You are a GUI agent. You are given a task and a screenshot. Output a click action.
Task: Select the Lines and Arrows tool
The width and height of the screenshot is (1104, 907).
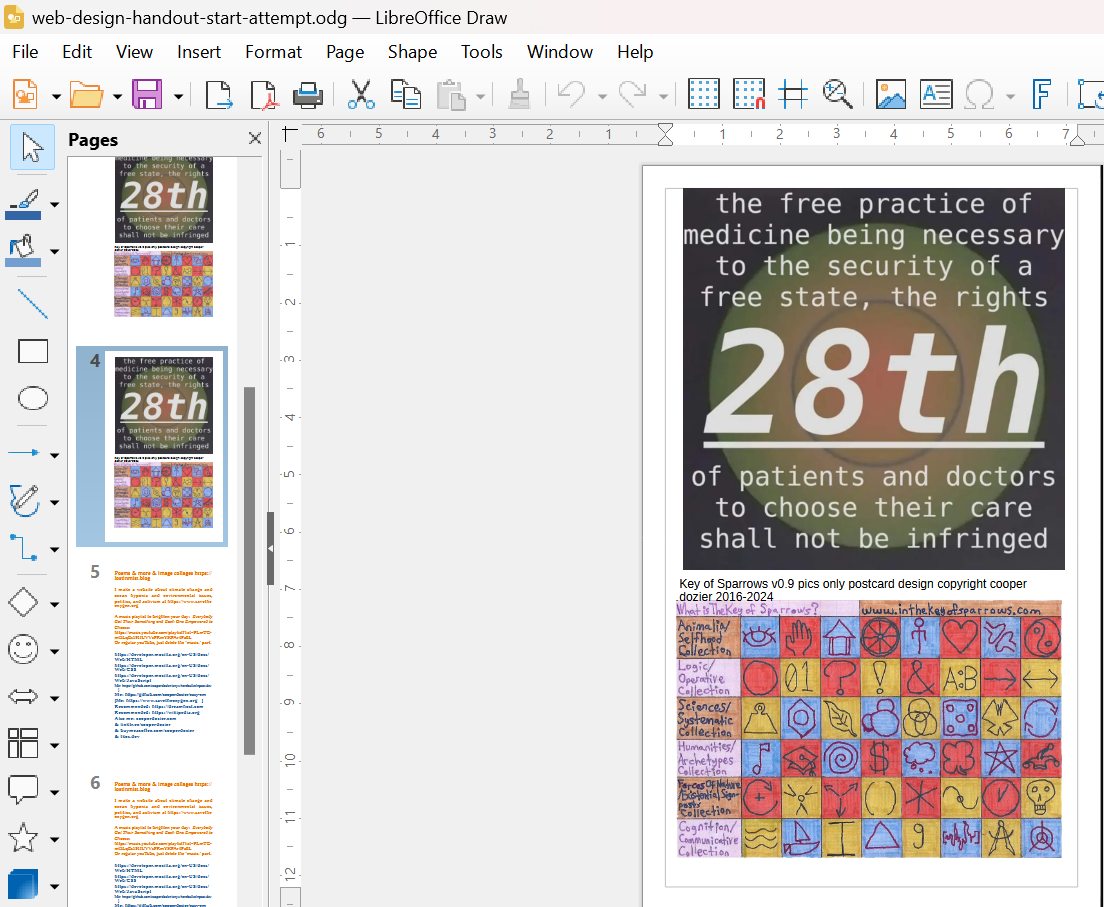pyautogui.click(x=24, y=453)
